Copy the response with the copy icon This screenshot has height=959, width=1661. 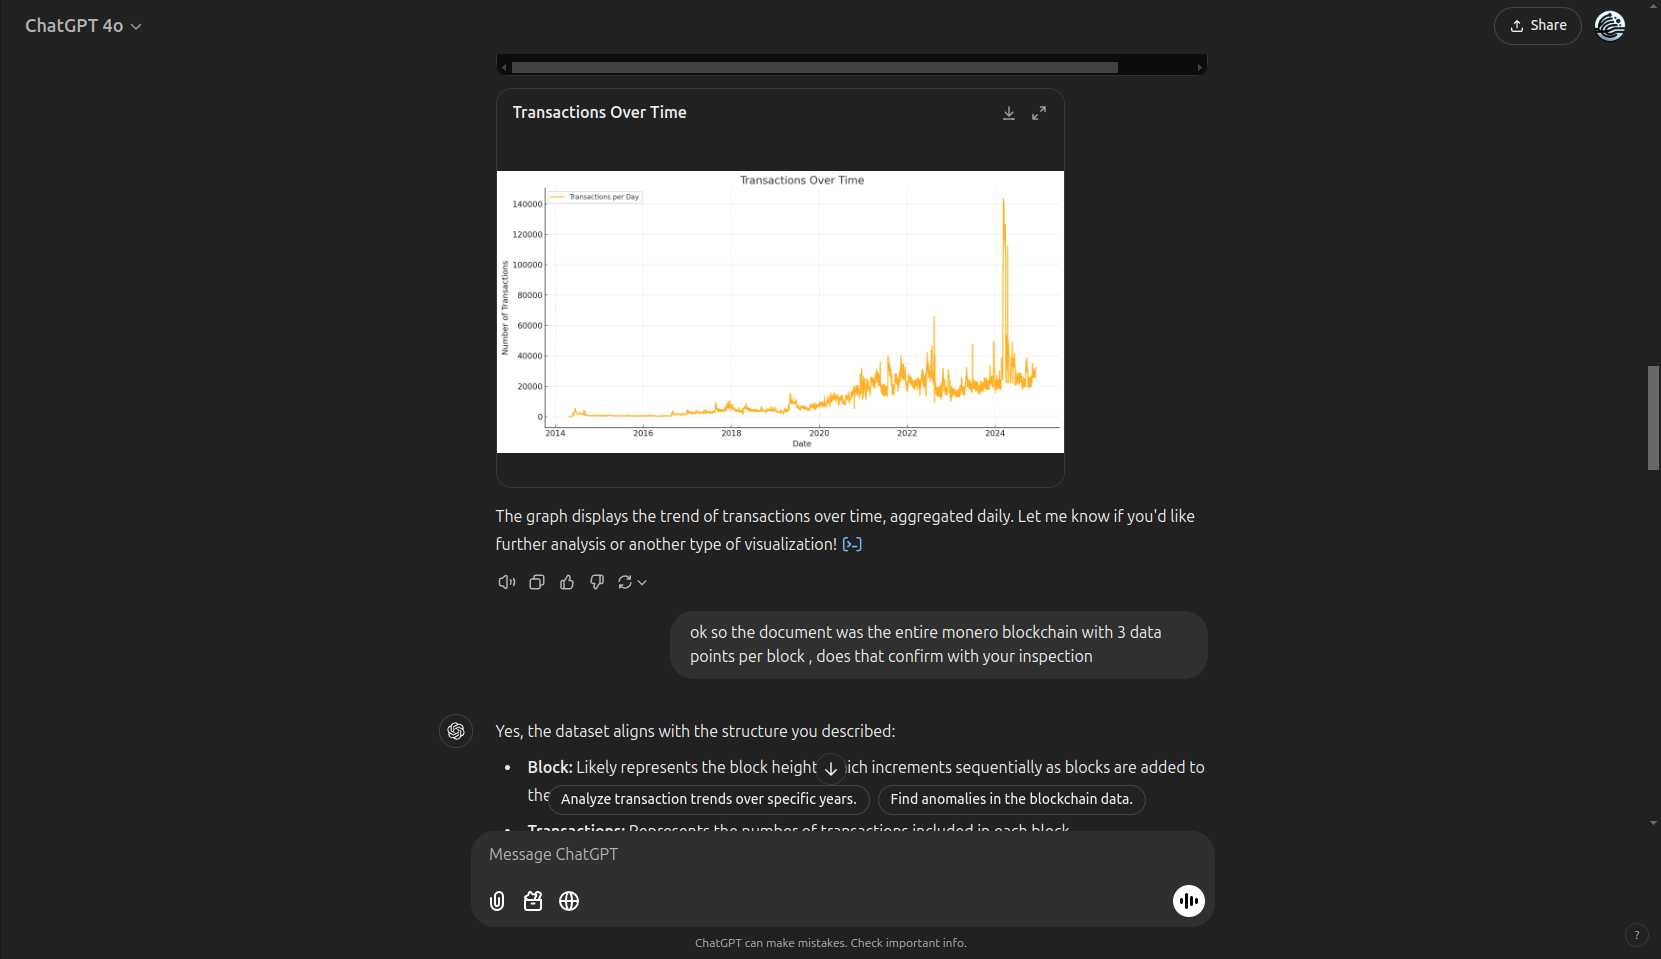[537, 582]
